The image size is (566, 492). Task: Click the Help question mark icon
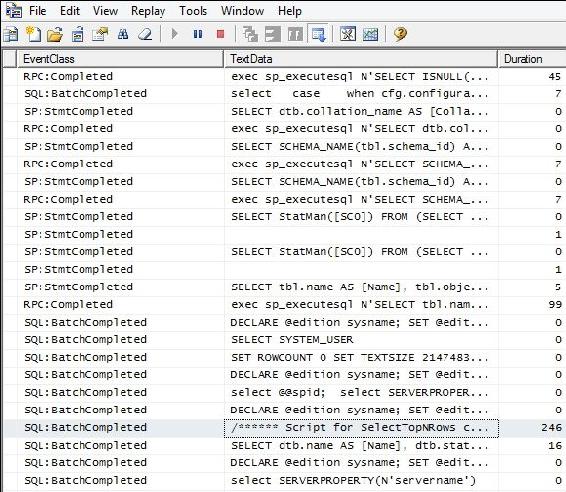pos(400,34)
